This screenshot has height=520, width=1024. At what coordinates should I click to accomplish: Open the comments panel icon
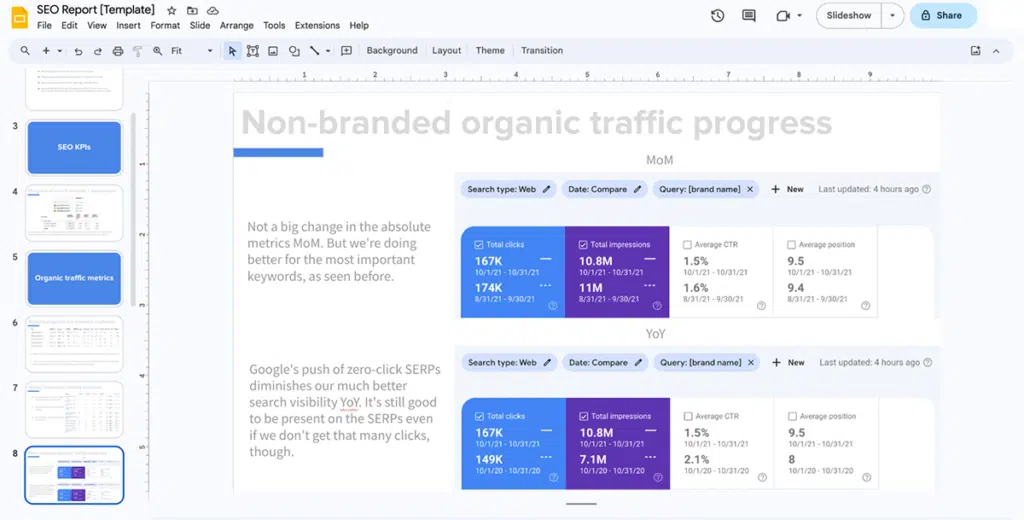tap(749, 16)
